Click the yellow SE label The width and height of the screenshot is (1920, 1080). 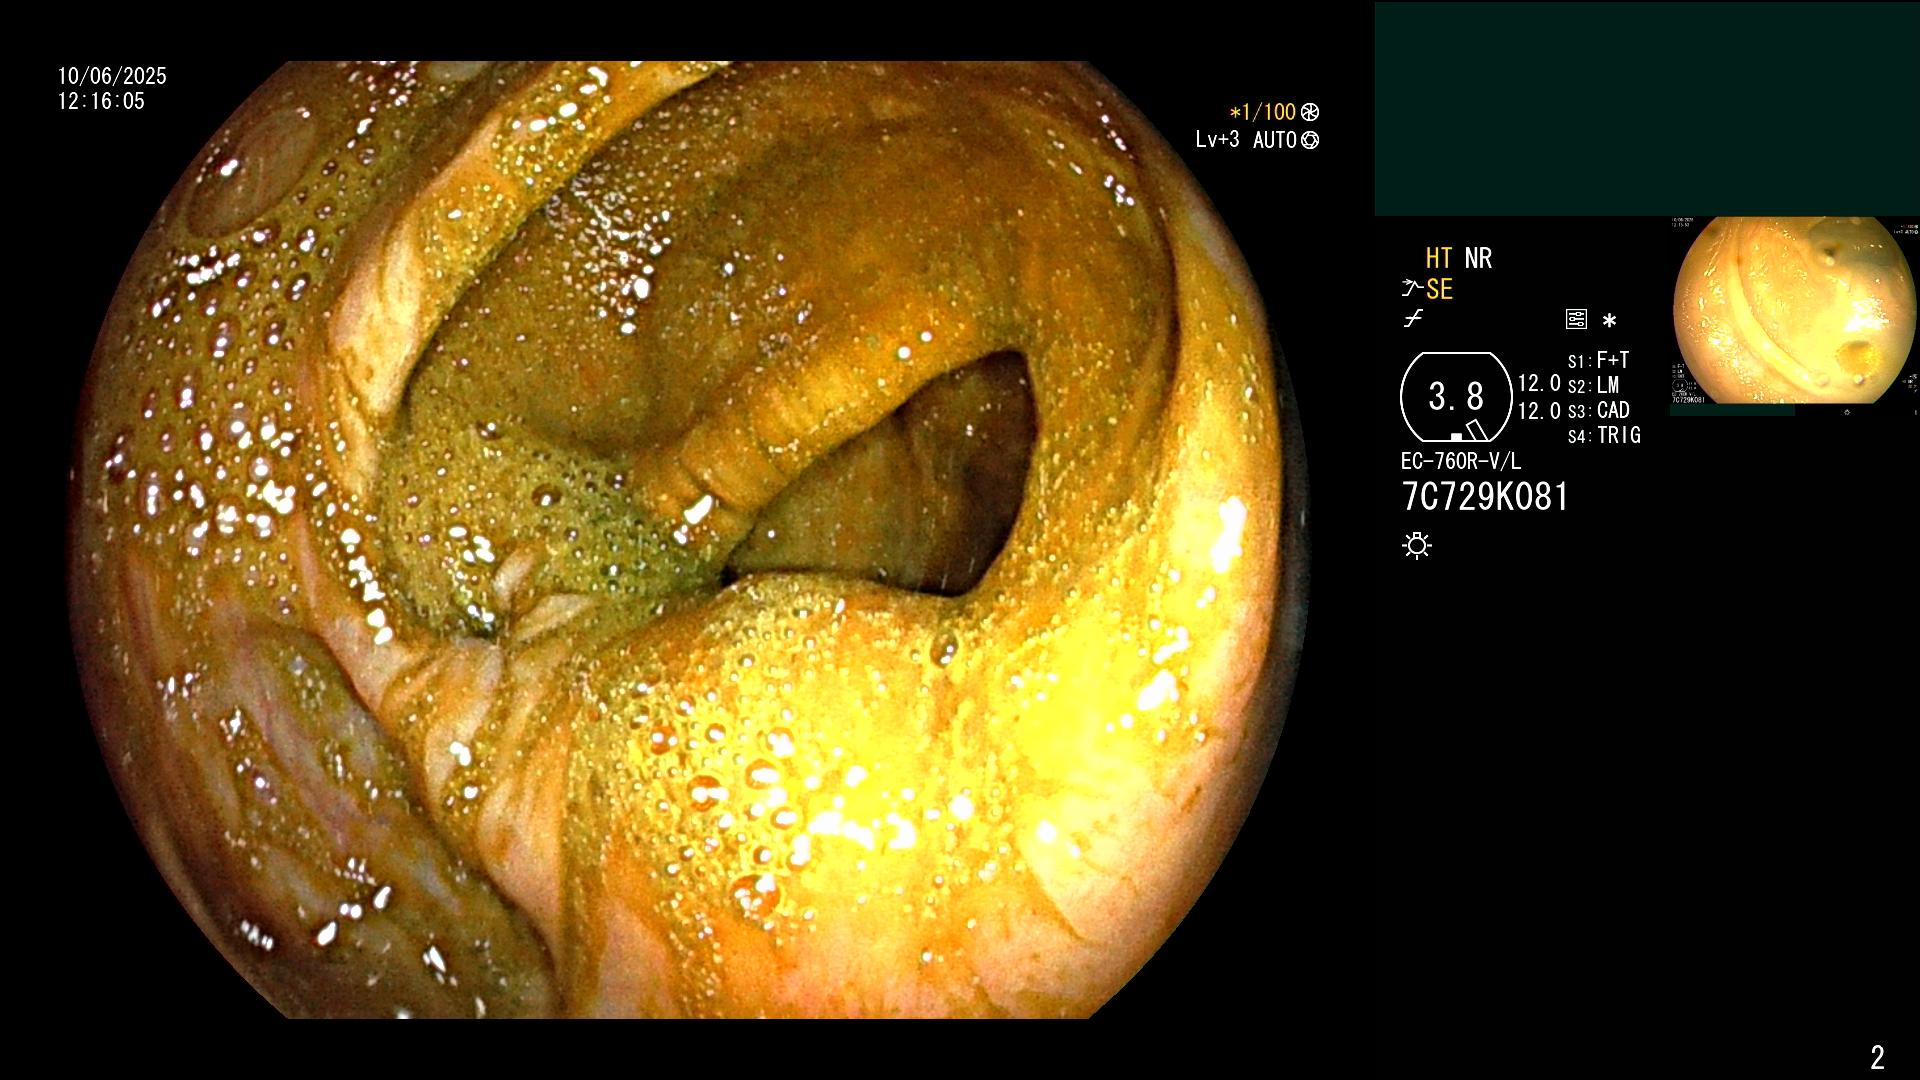[x=1439, y=289]
